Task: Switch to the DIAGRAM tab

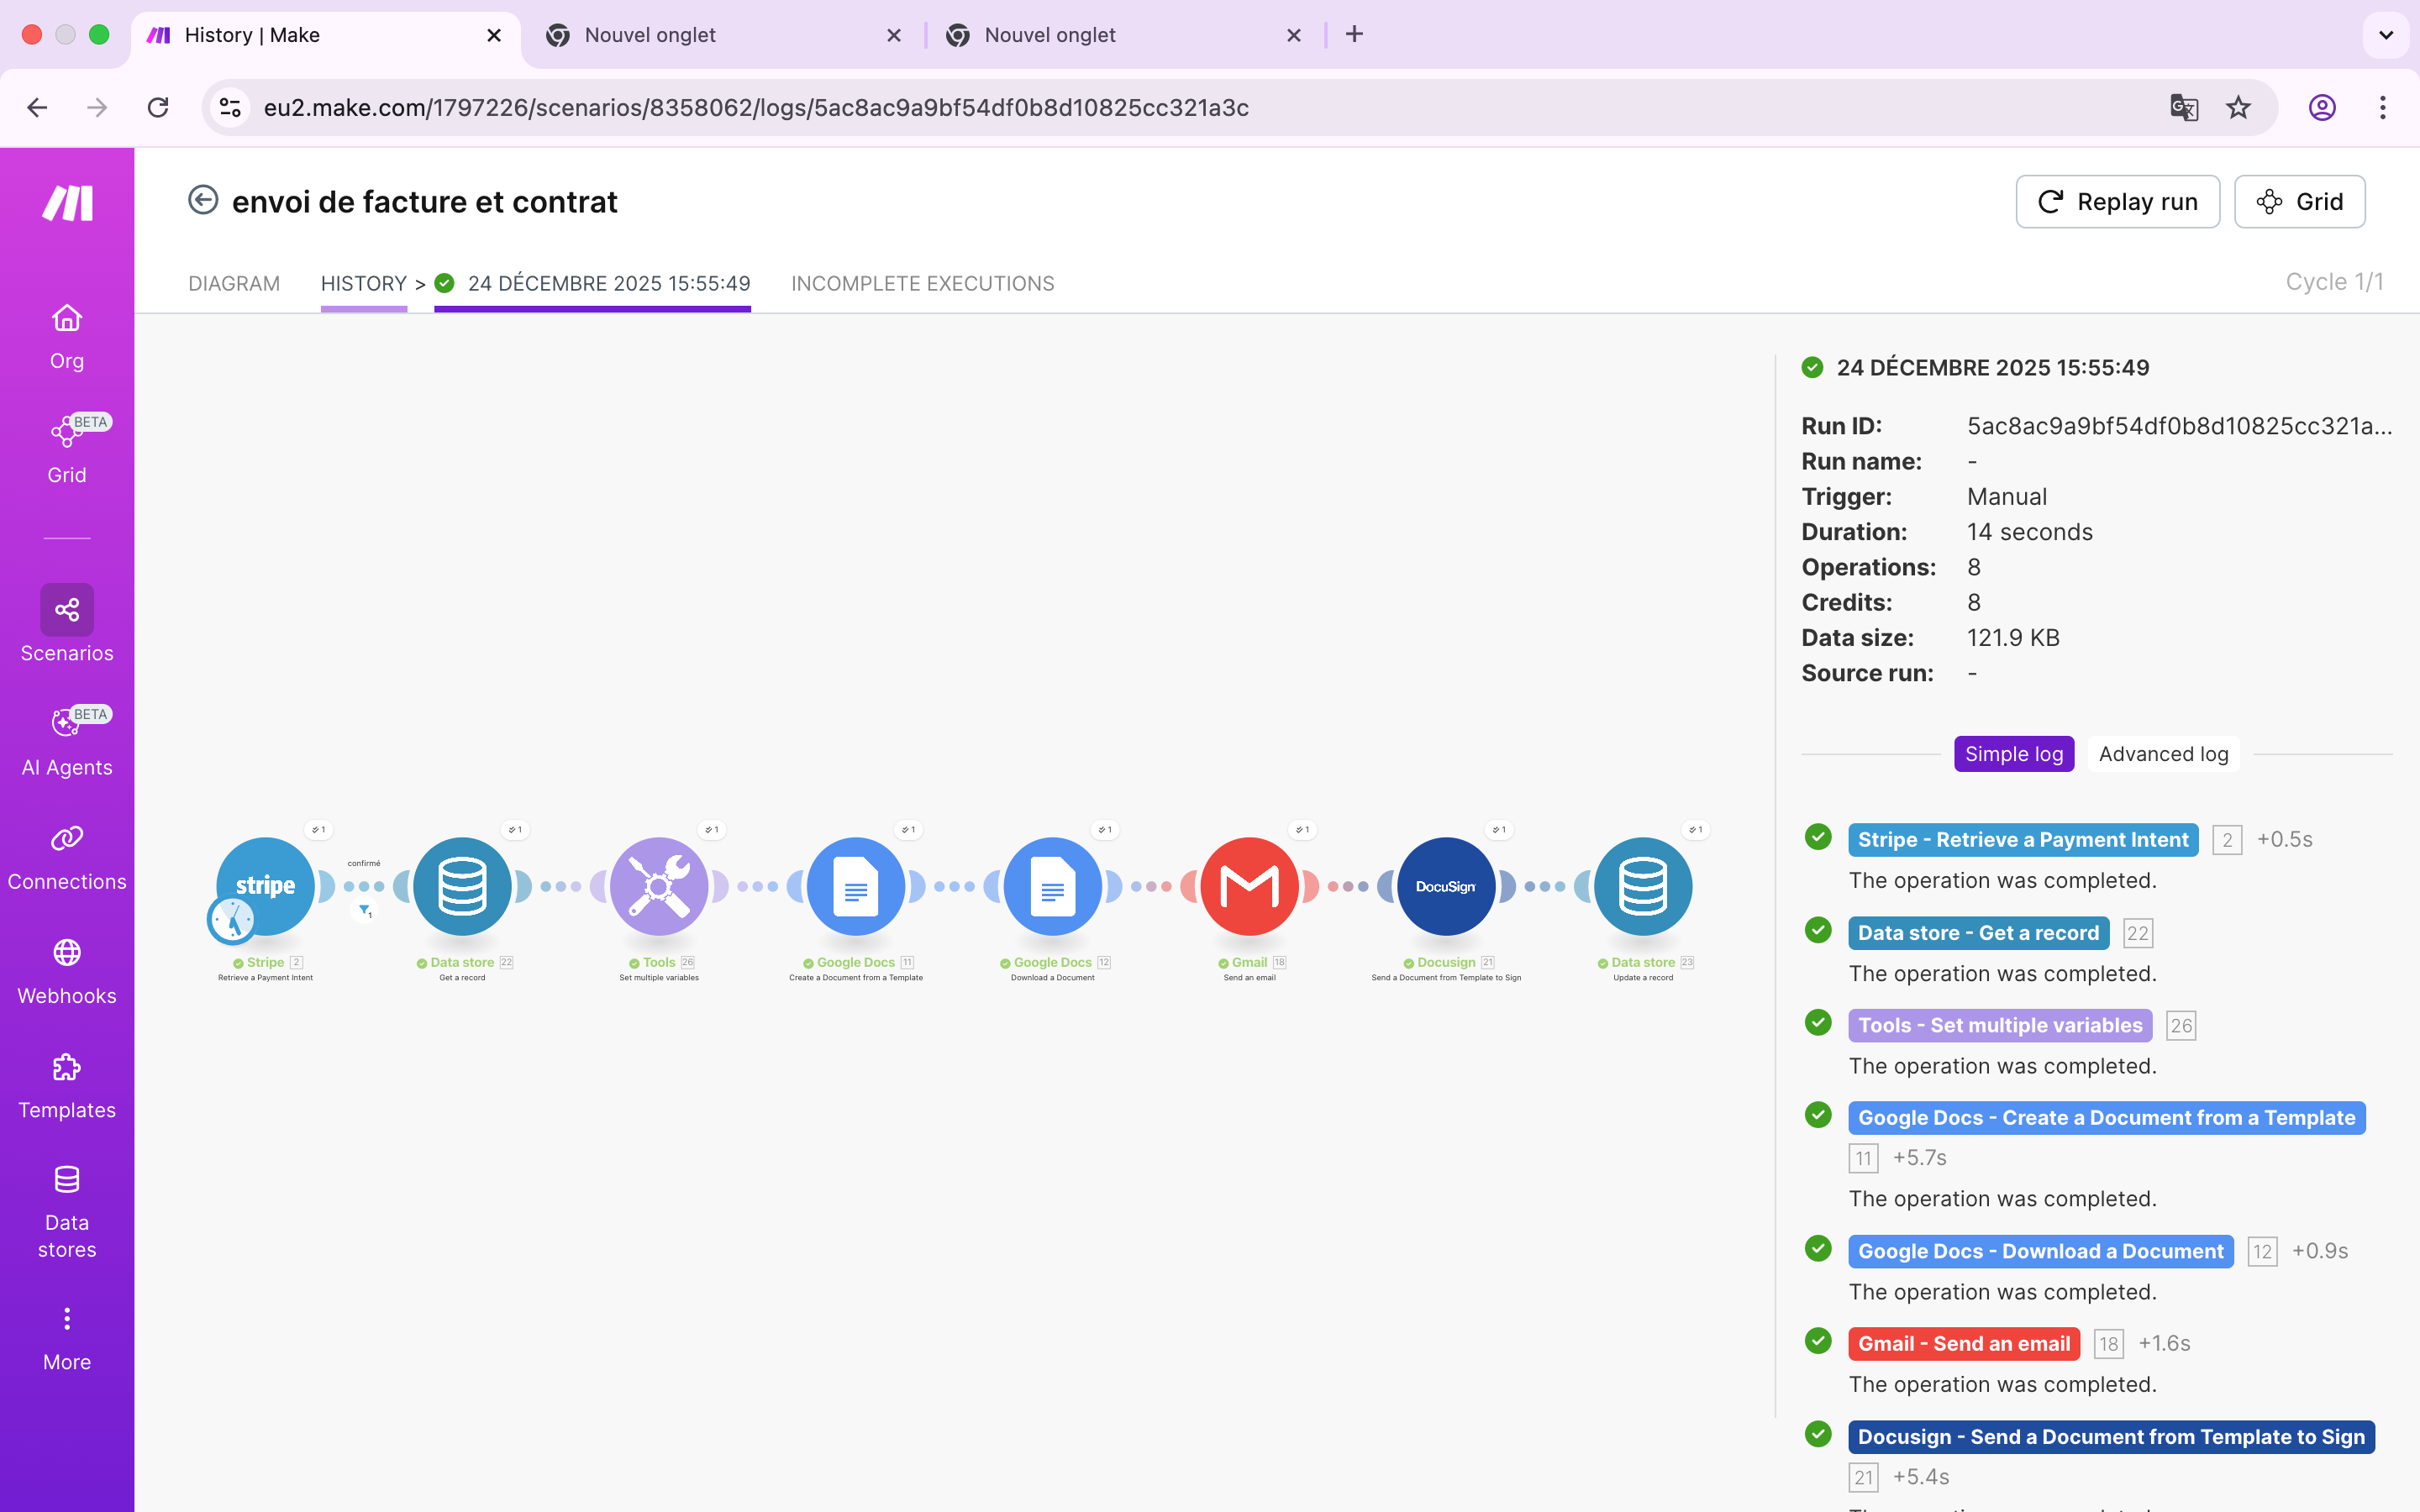Action: pyautogui.click(x=234, y=283)
